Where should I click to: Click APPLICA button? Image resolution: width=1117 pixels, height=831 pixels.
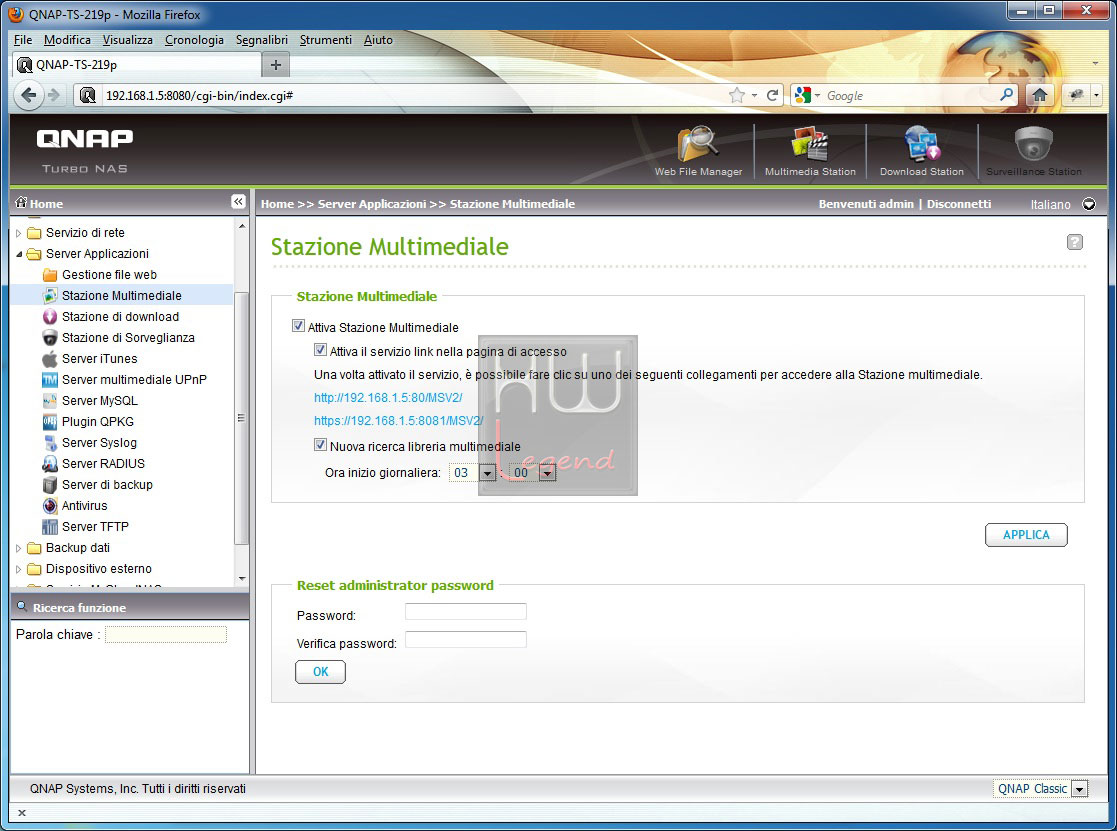pos(1026,535)
